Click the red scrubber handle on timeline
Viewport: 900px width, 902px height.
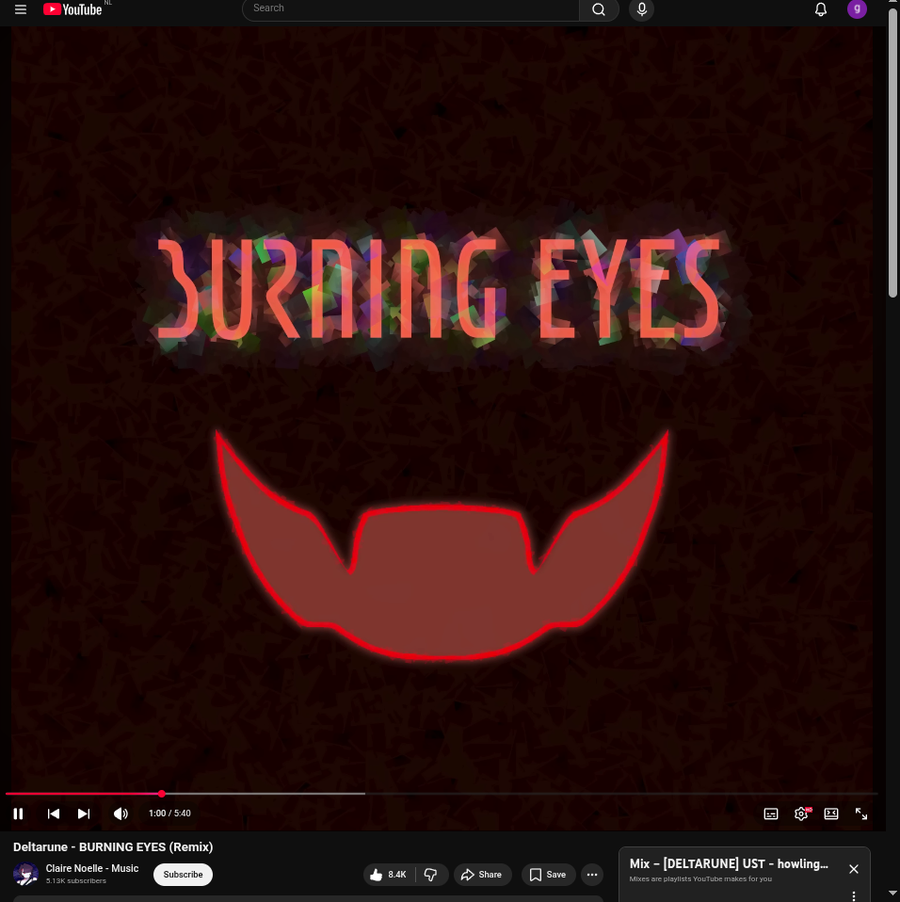point(162,793)
